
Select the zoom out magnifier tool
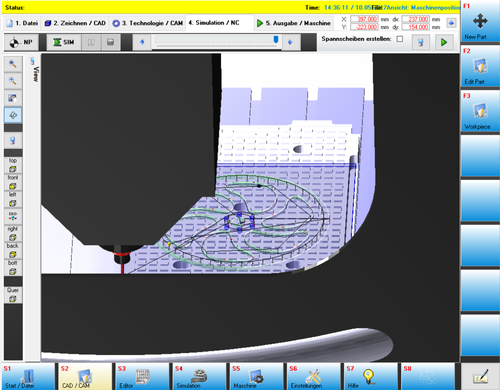13,81
